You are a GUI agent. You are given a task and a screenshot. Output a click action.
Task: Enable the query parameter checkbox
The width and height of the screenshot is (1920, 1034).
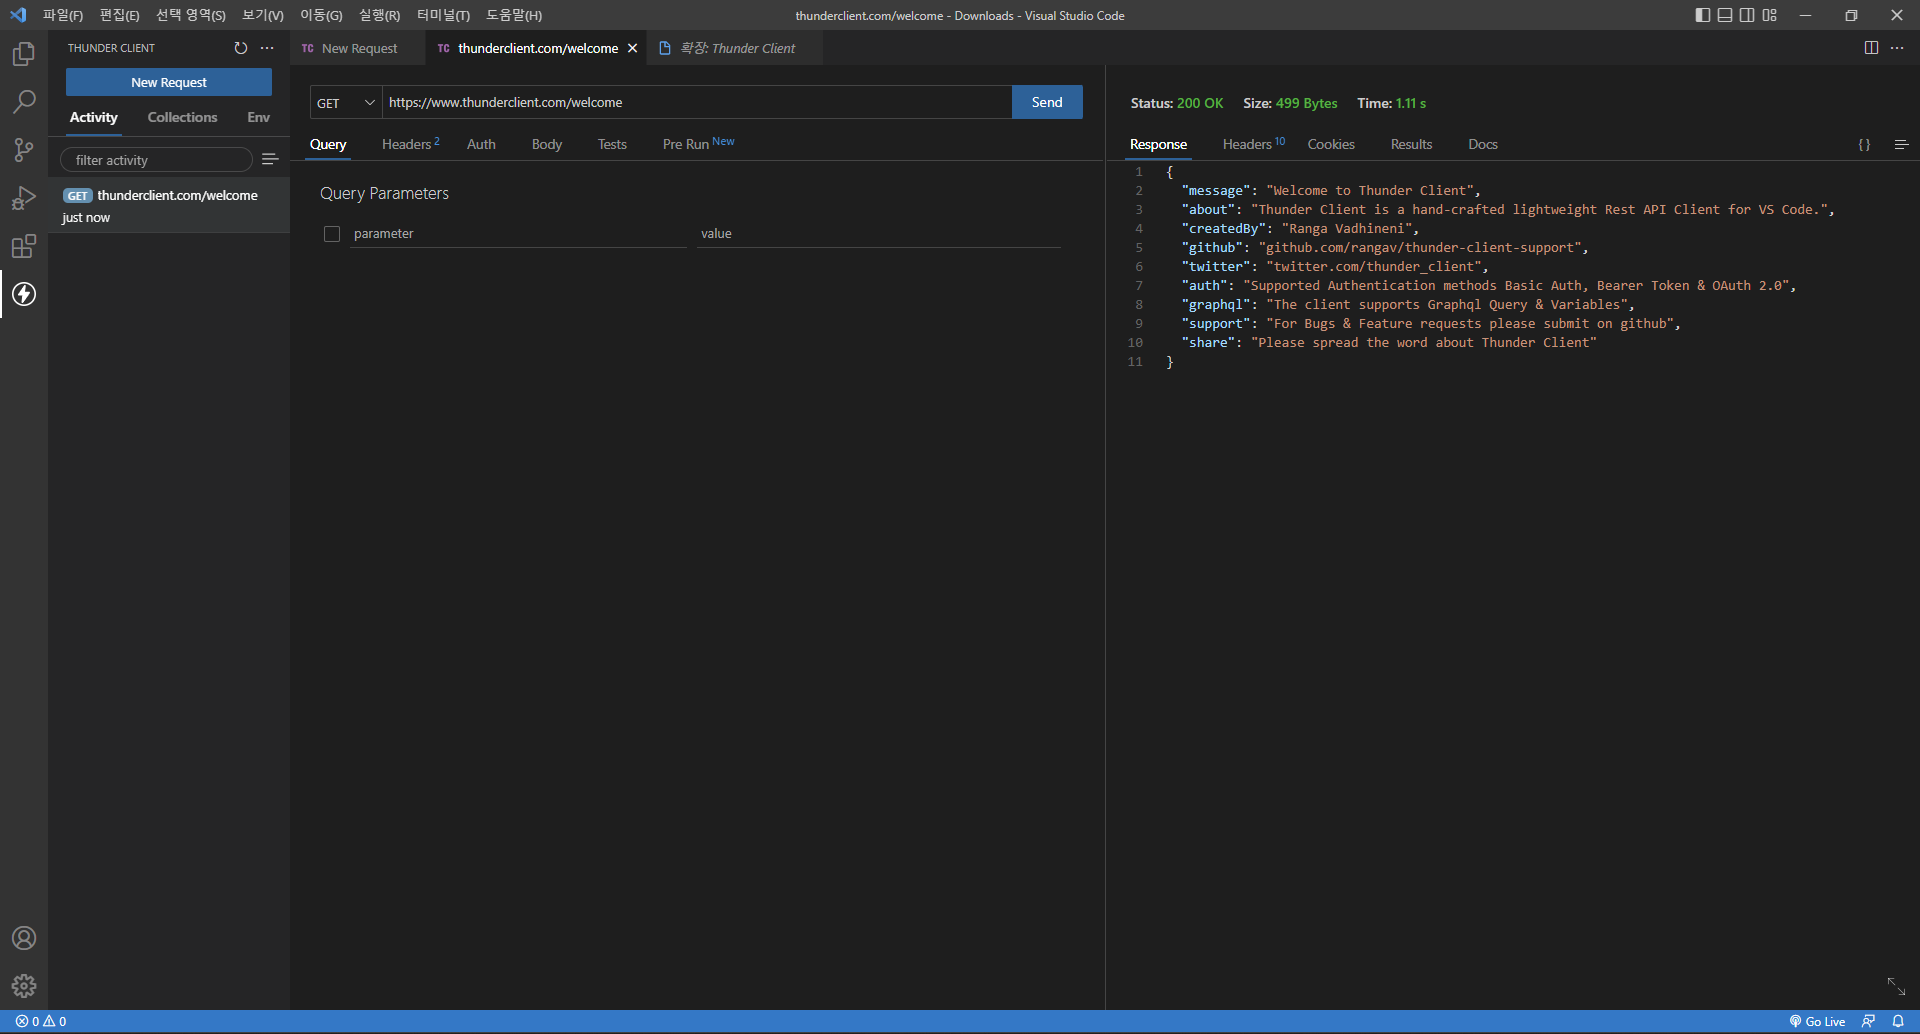(x=332, y=234)
